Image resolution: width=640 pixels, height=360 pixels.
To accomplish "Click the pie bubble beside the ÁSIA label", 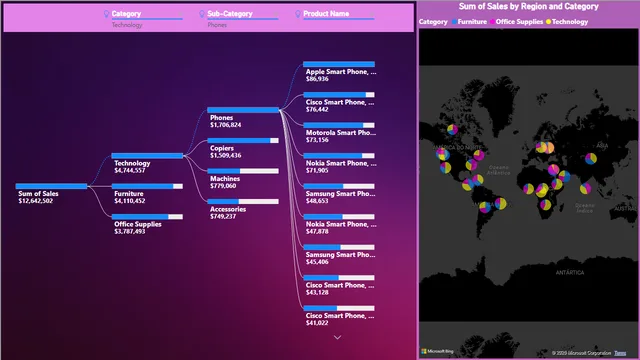I will point(591,158).
